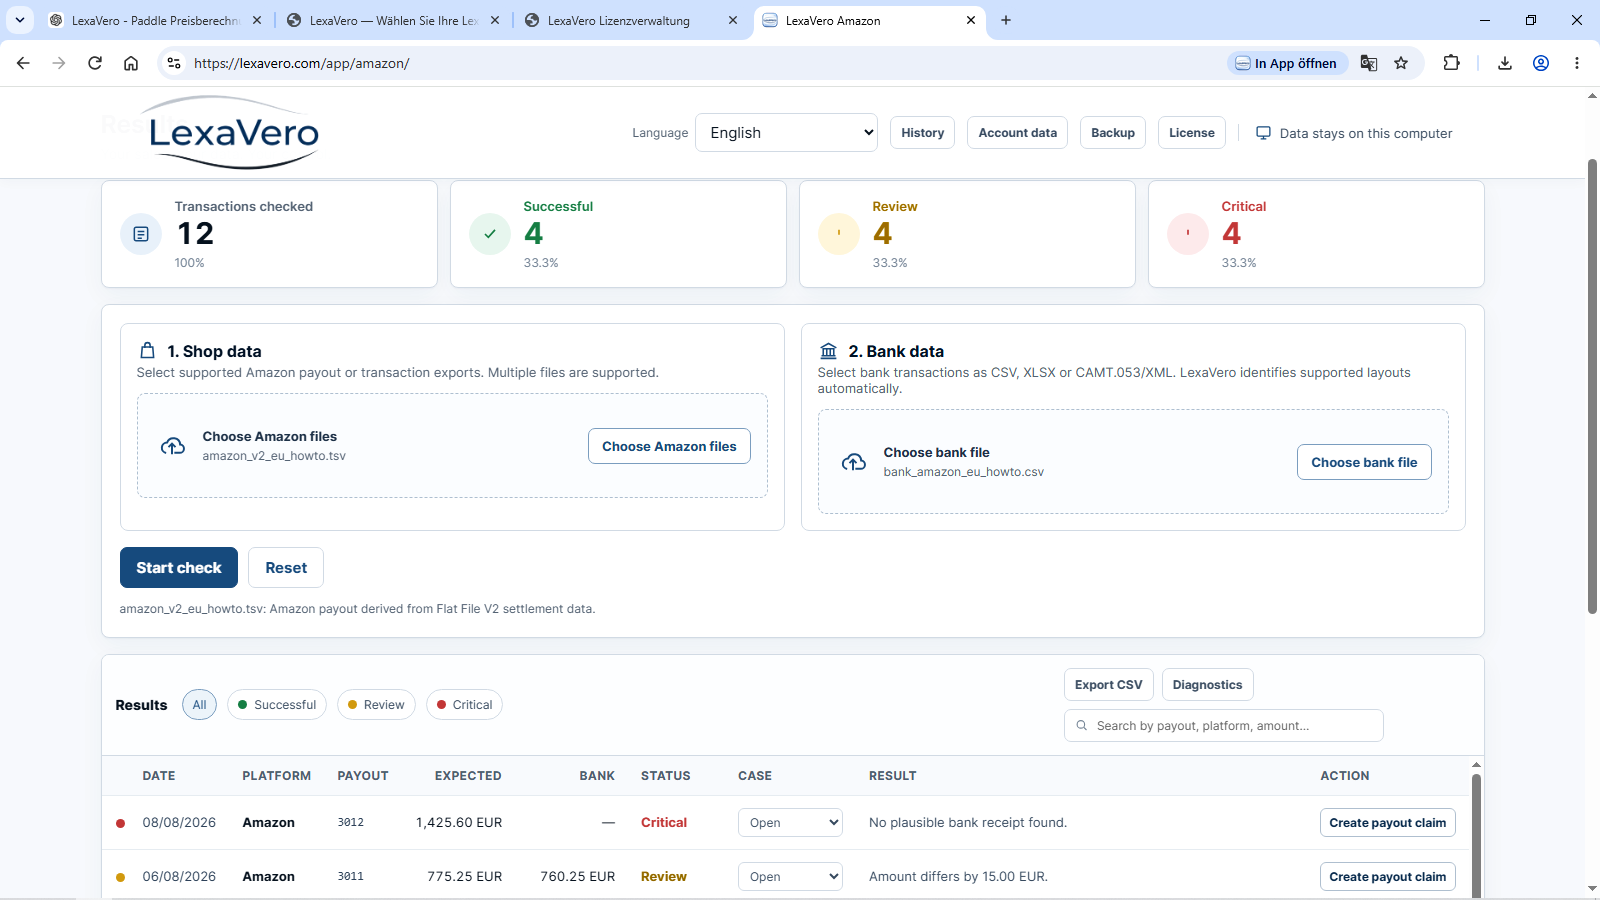Image resolution: width=1600 pixels, height=900 pixels.
Task: Choose Amazon files to upload
Action: (x=669, y=446)
